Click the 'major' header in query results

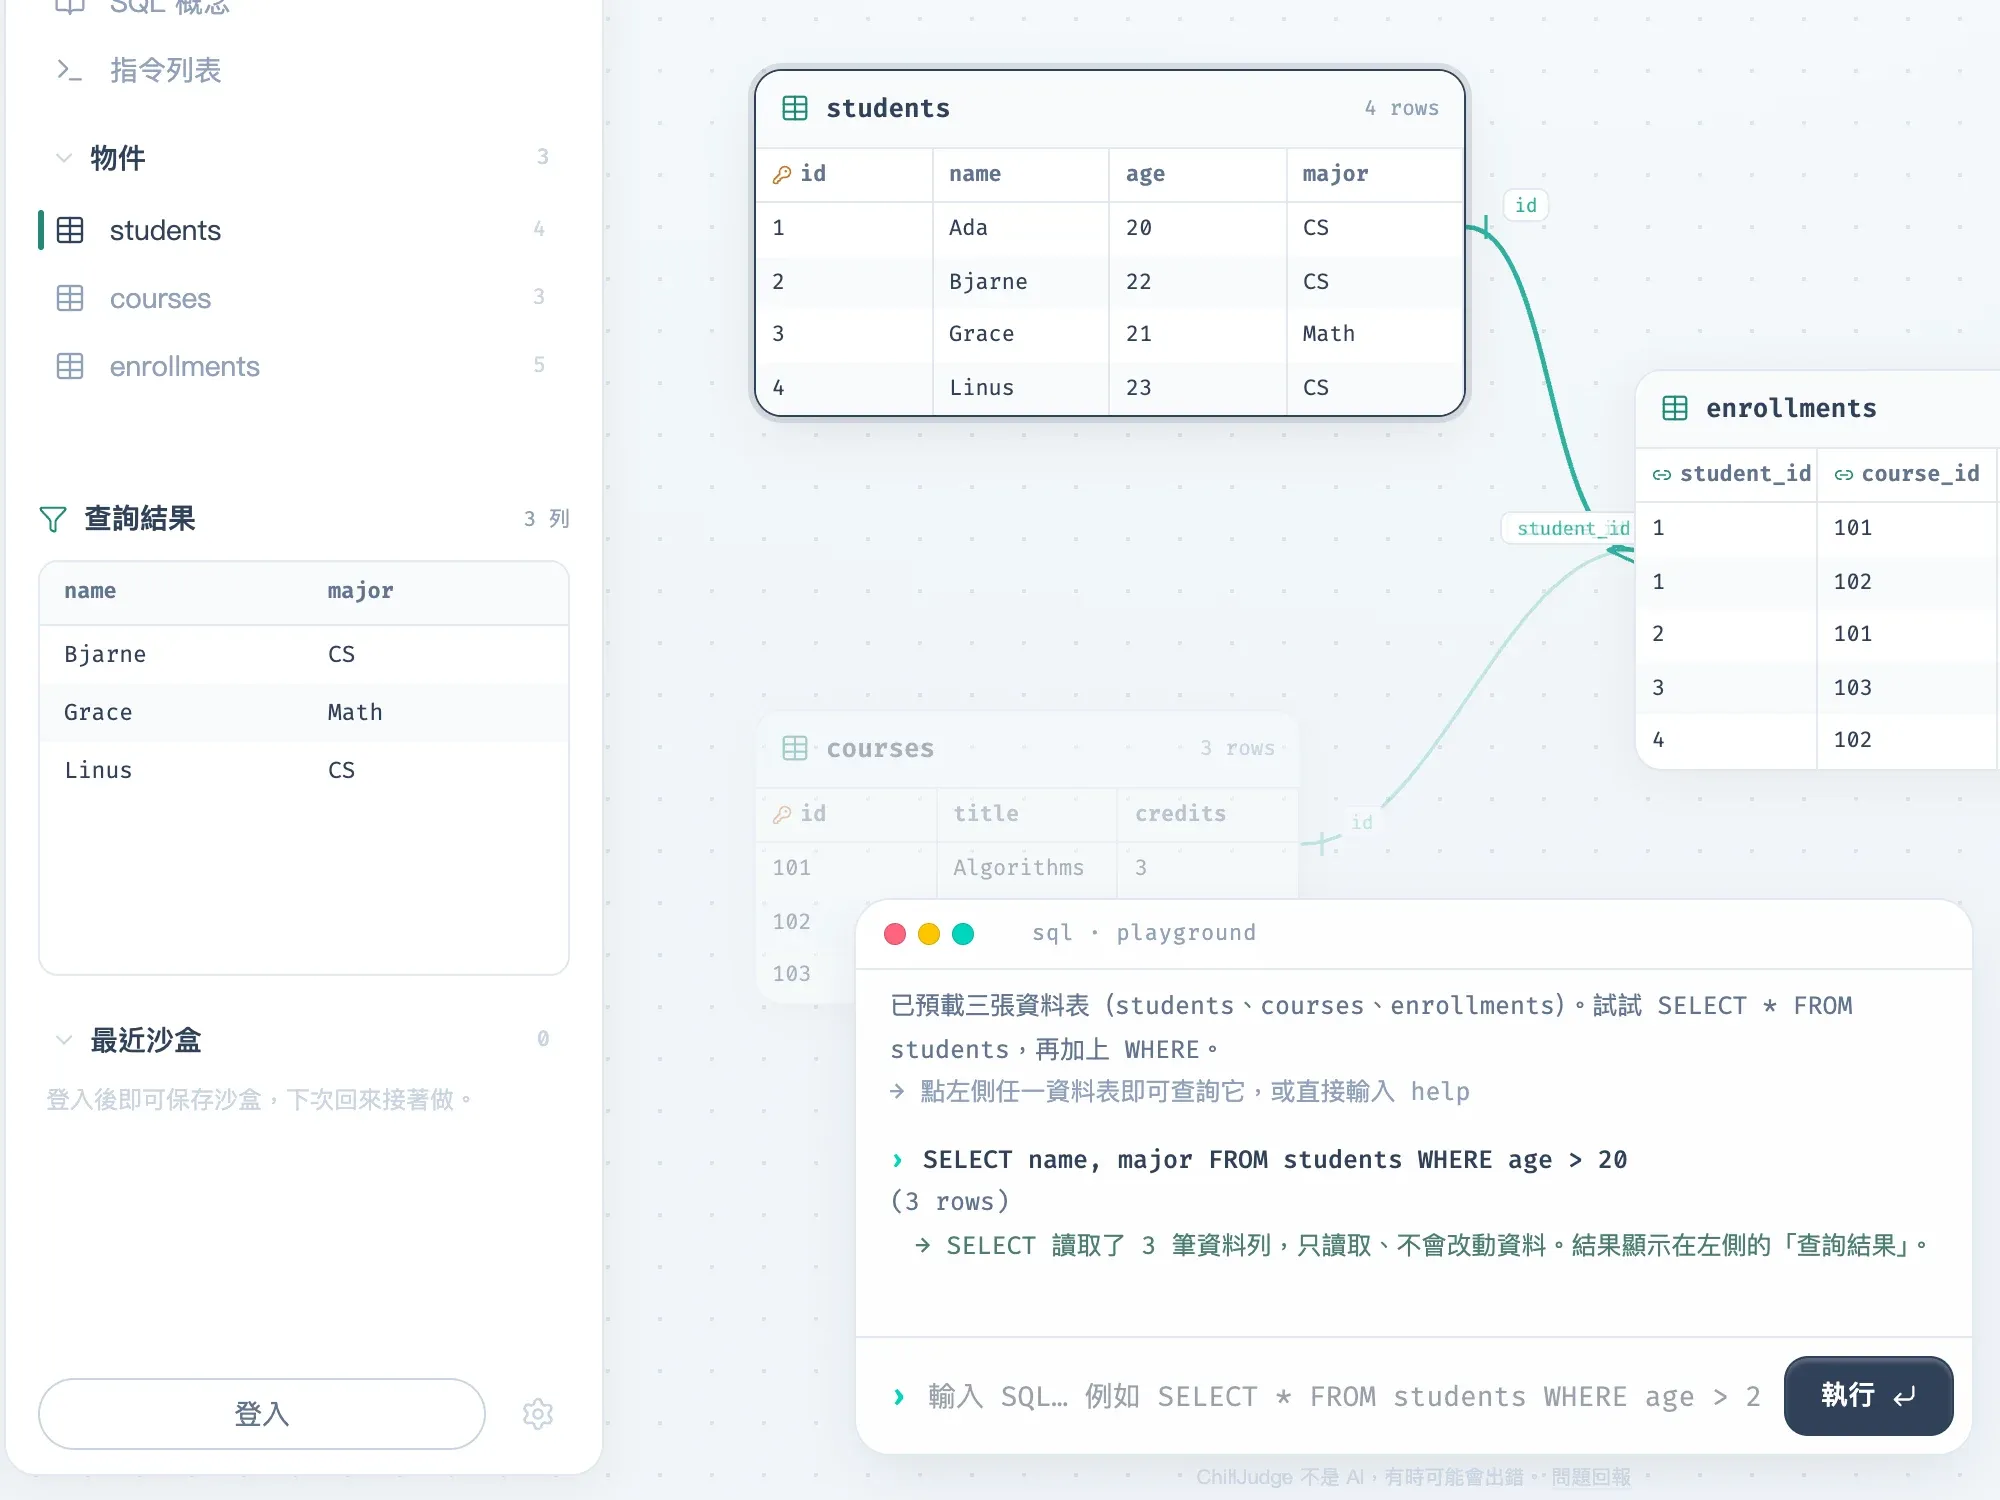360,591
